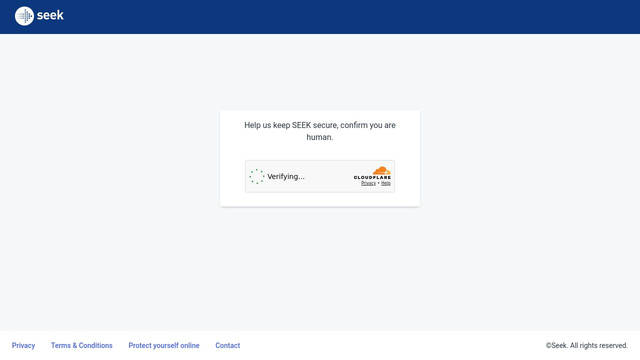
Task: Open Terms & Conditions link
Action: point(82,345)
